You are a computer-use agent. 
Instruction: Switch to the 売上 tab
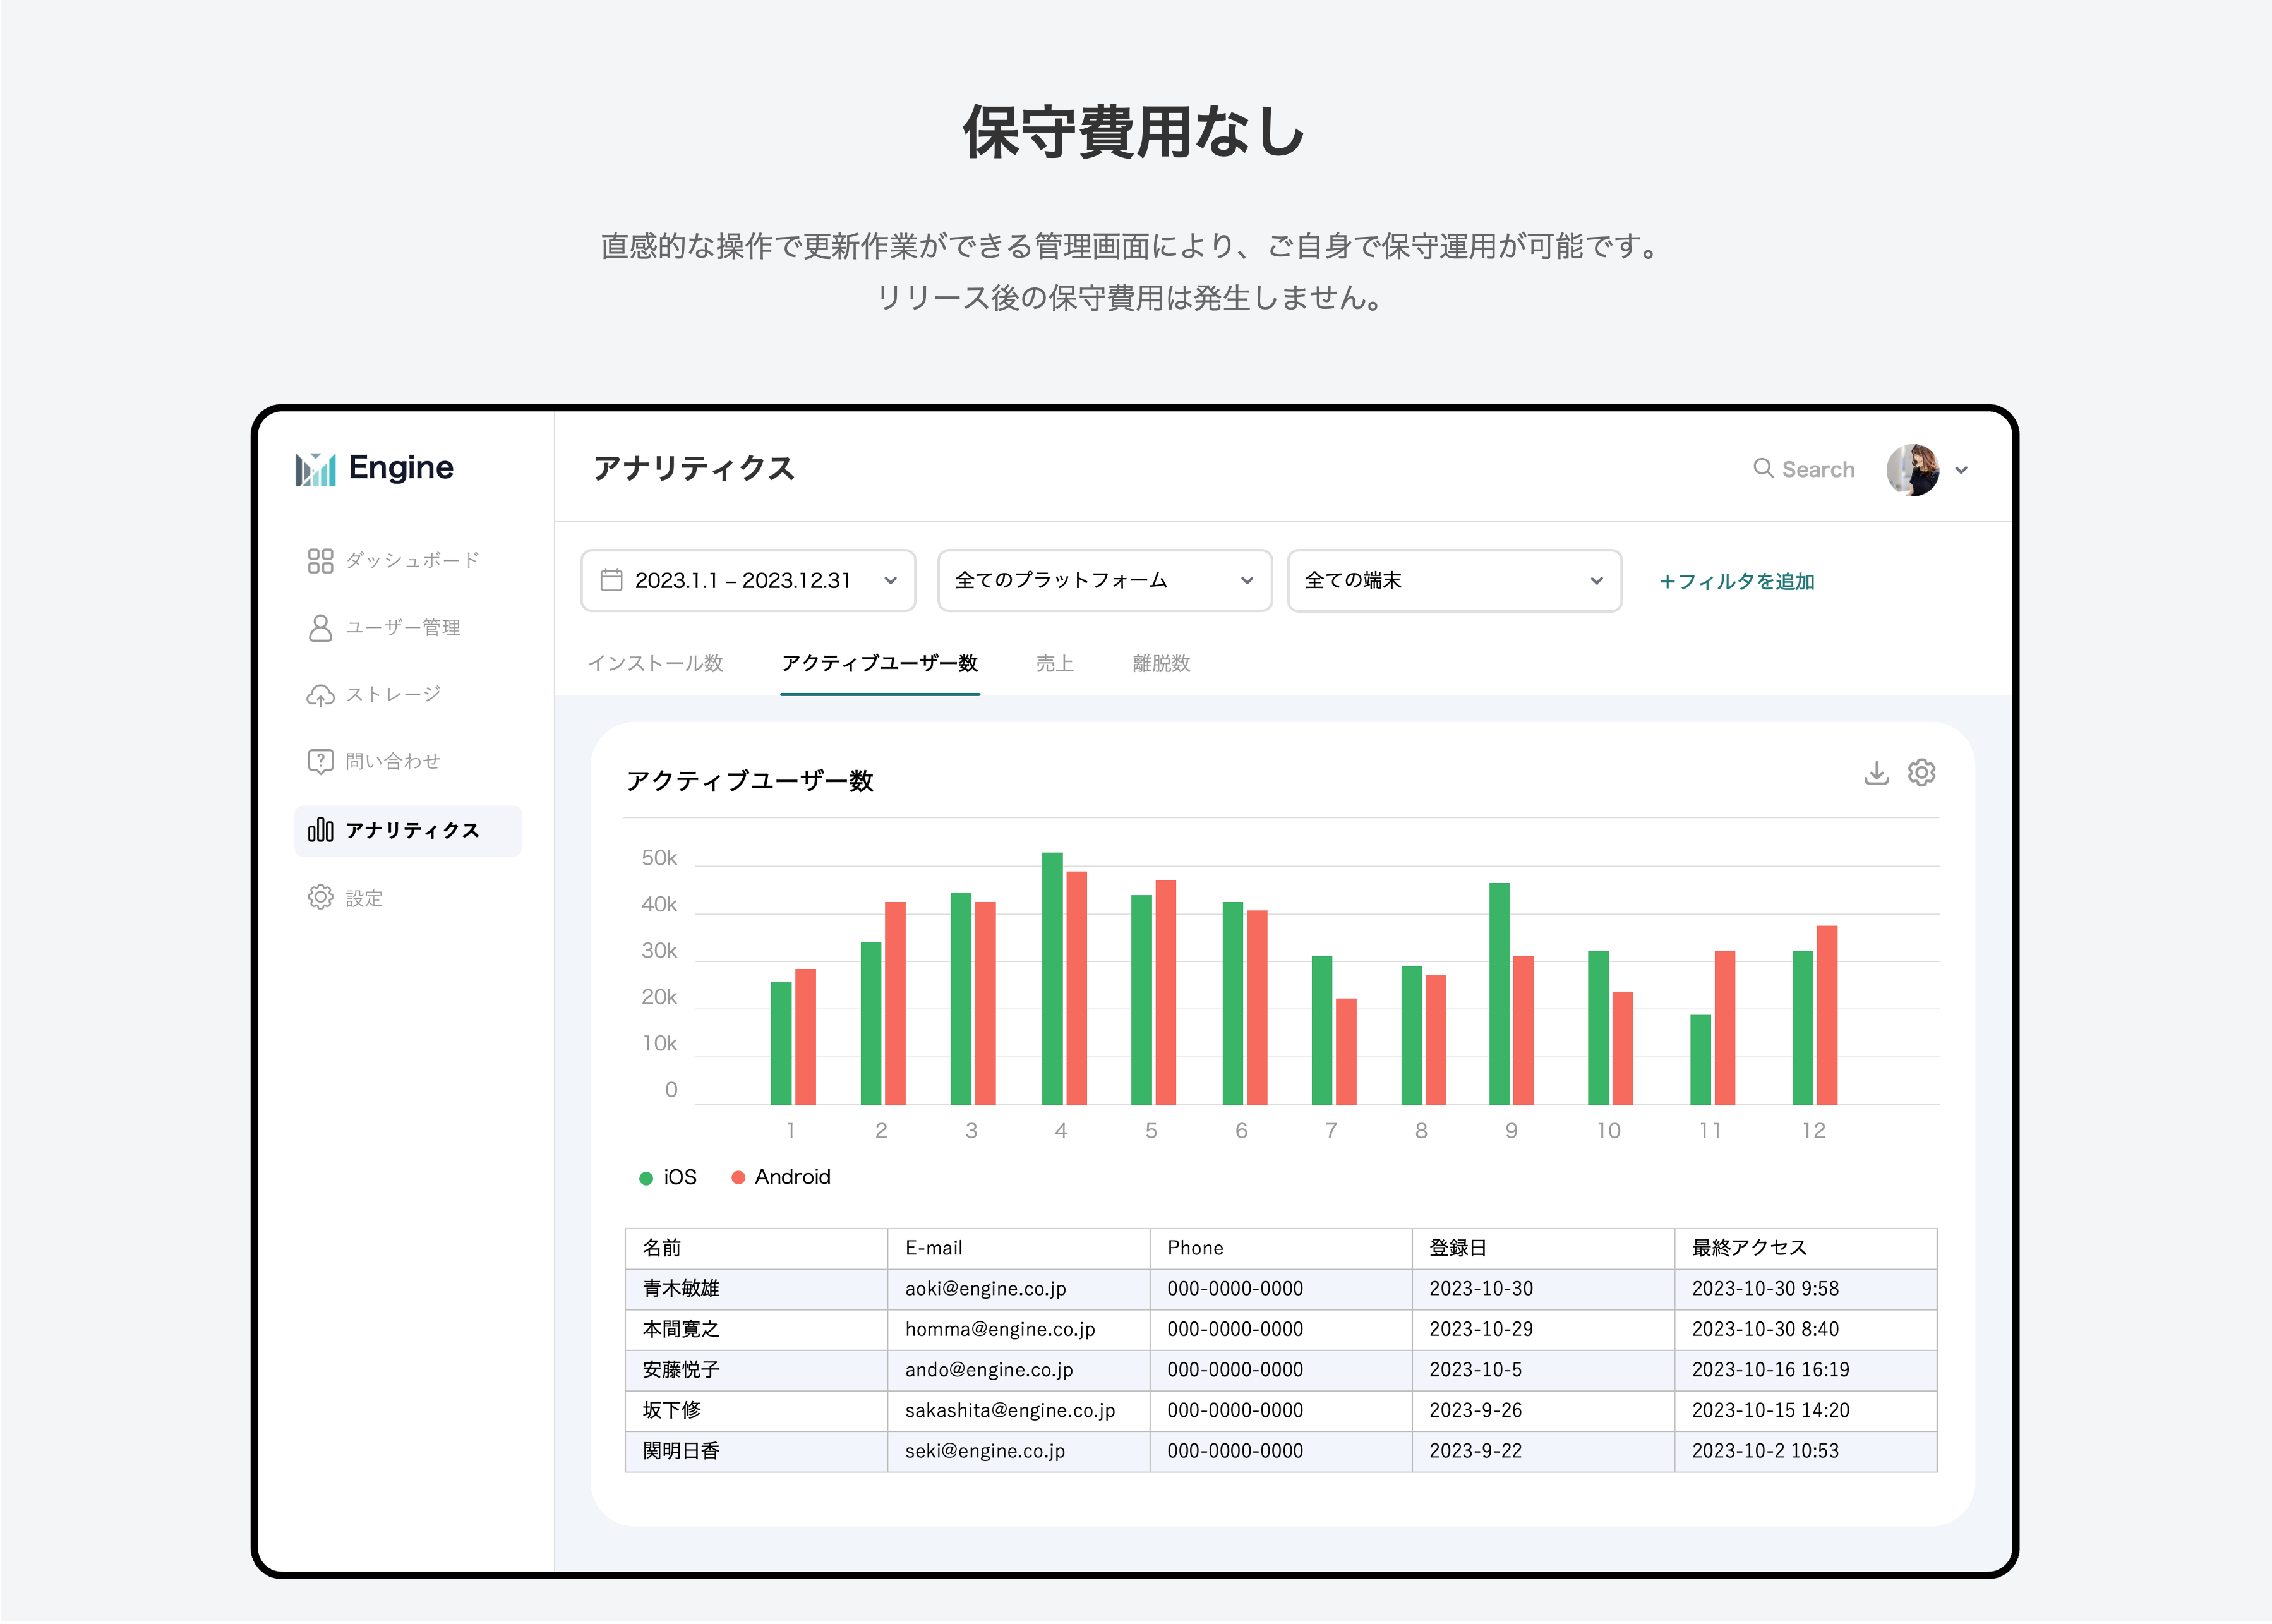coord(1055,664)
